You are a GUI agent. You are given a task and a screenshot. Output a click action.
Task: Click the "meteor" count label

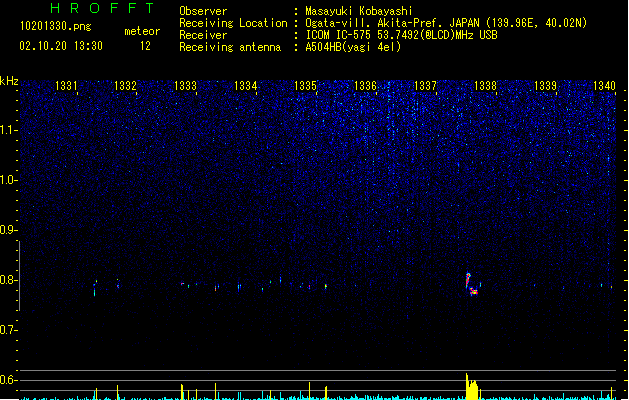pos(142,31)
